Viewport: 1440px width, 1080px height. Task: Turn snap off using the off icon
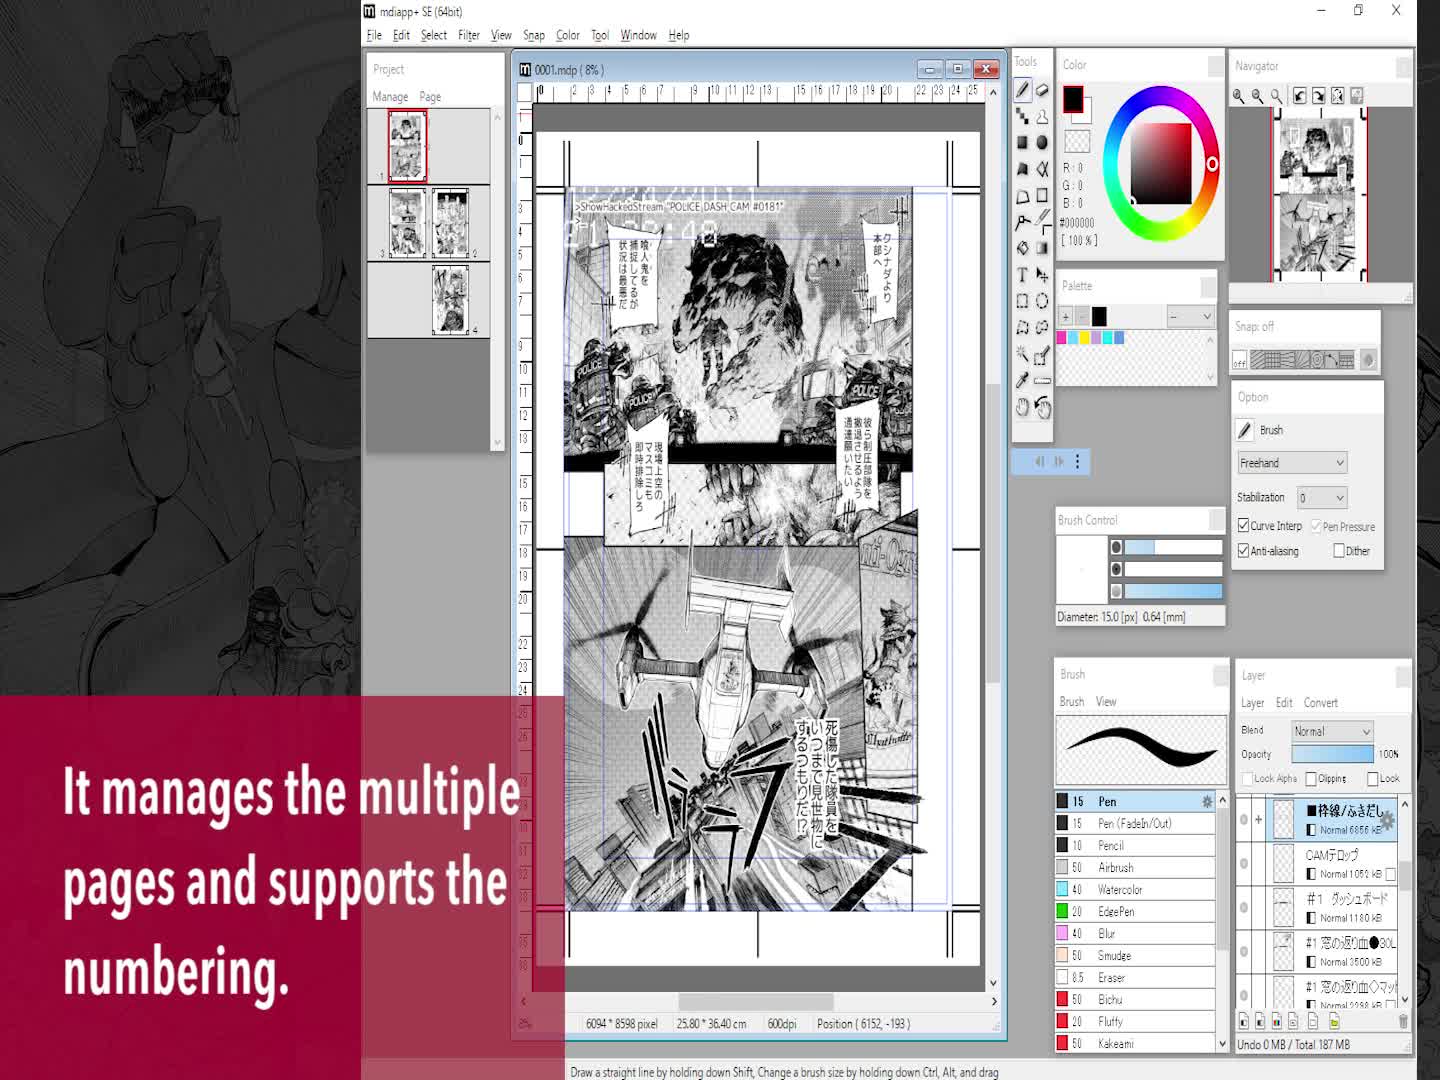pos(1240,361)
